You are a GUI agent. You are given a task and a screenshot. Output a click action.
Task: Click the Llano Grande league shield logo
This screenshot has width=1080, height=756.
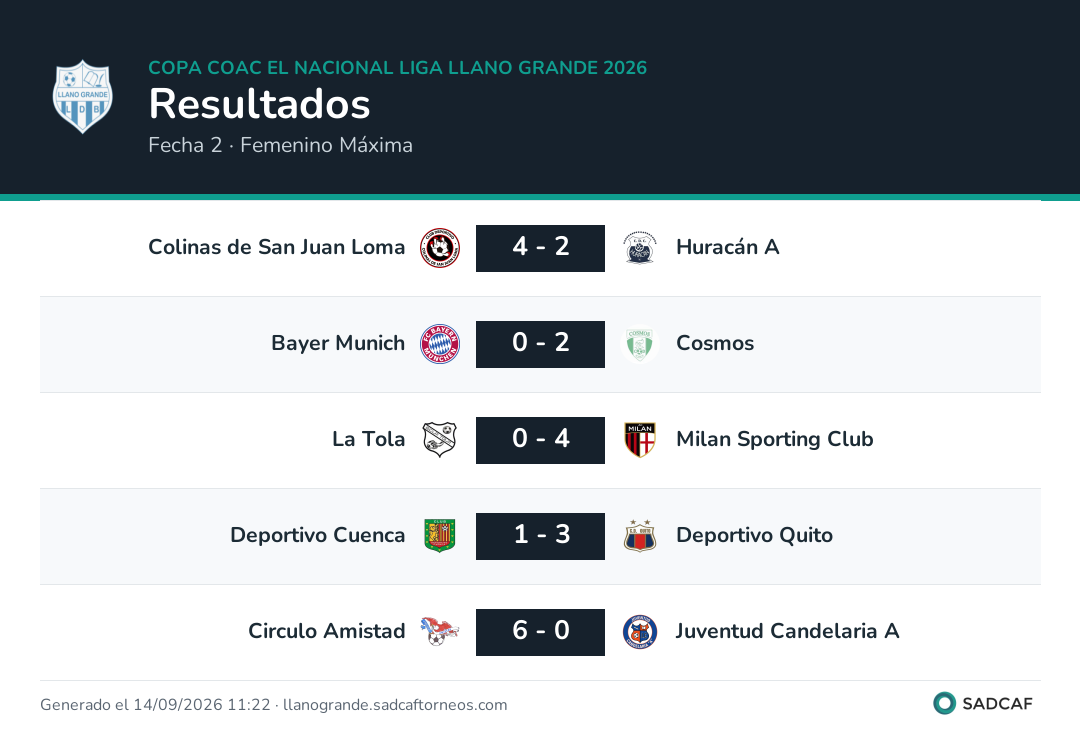click(x=83, y=96)
